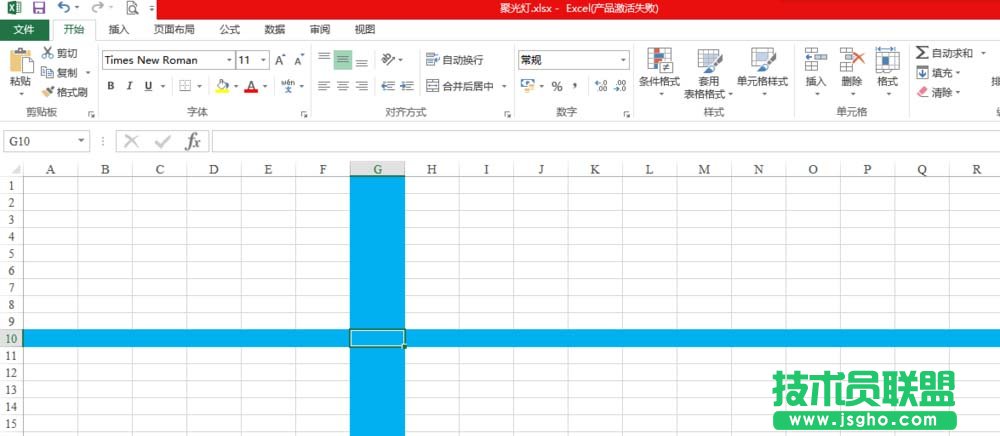Toggle center horizontal alignment
1000x436 pixels.
[343, 86]
